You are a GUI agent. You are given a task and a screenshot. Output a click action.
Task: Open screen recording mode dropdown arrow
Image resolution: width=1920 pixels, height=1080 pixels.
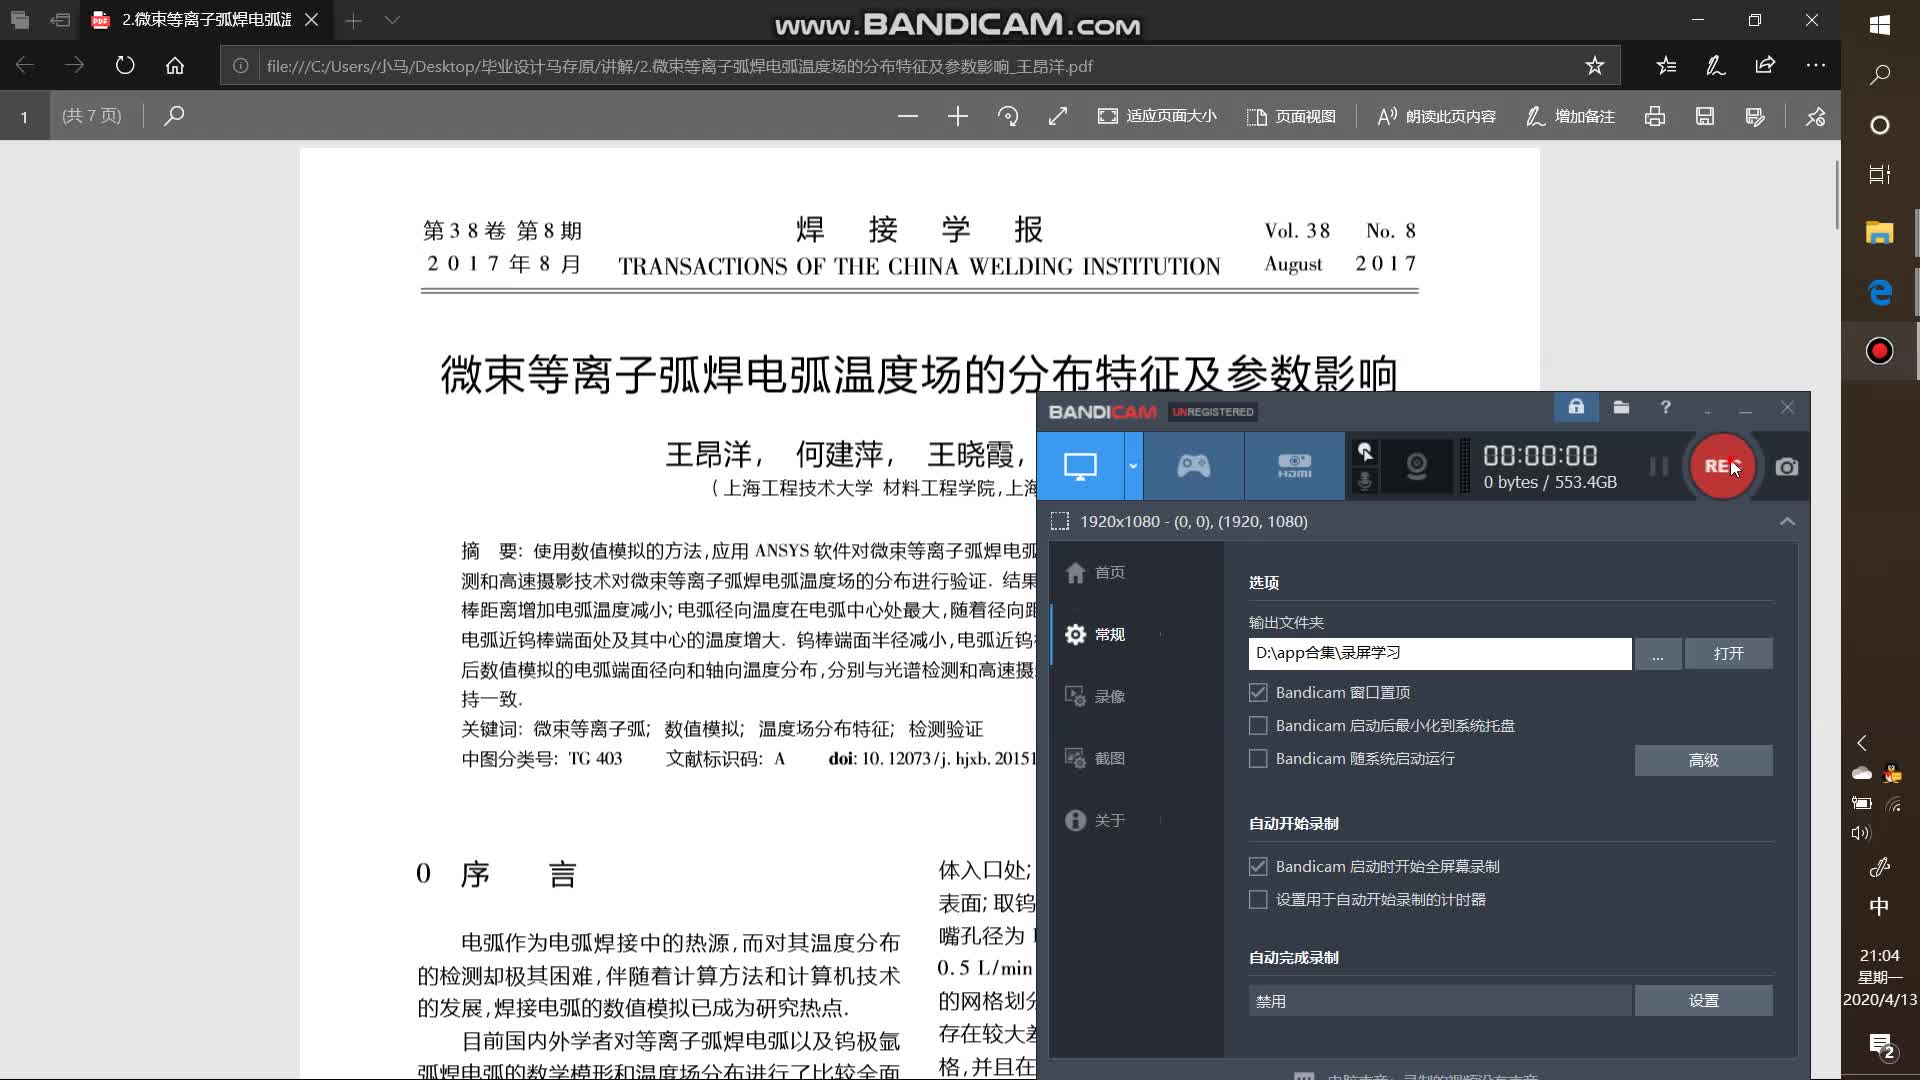point(1133,466)
